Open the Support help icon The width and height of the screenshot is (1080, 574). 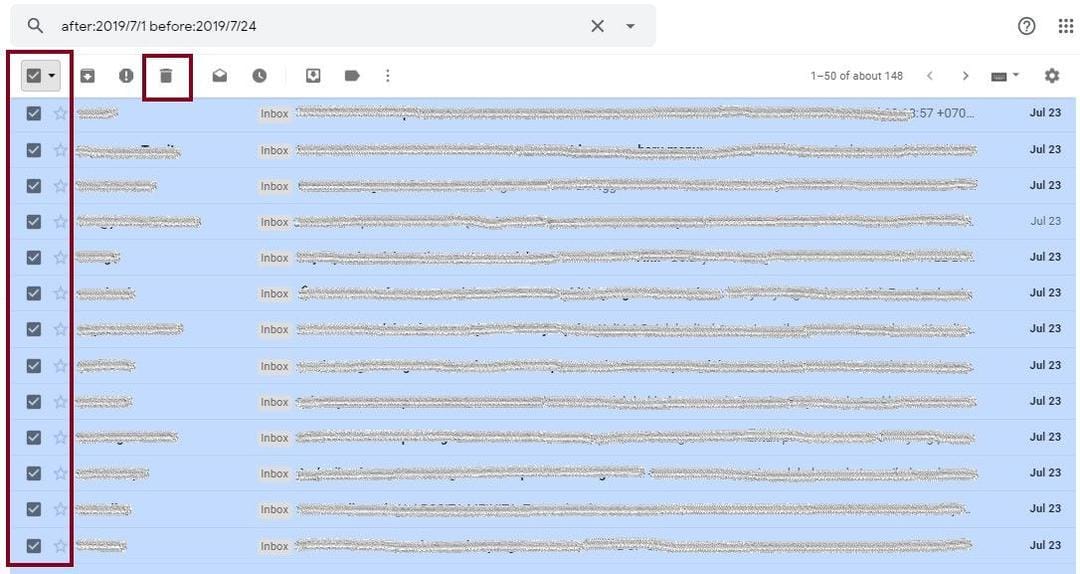(1026, 26)
